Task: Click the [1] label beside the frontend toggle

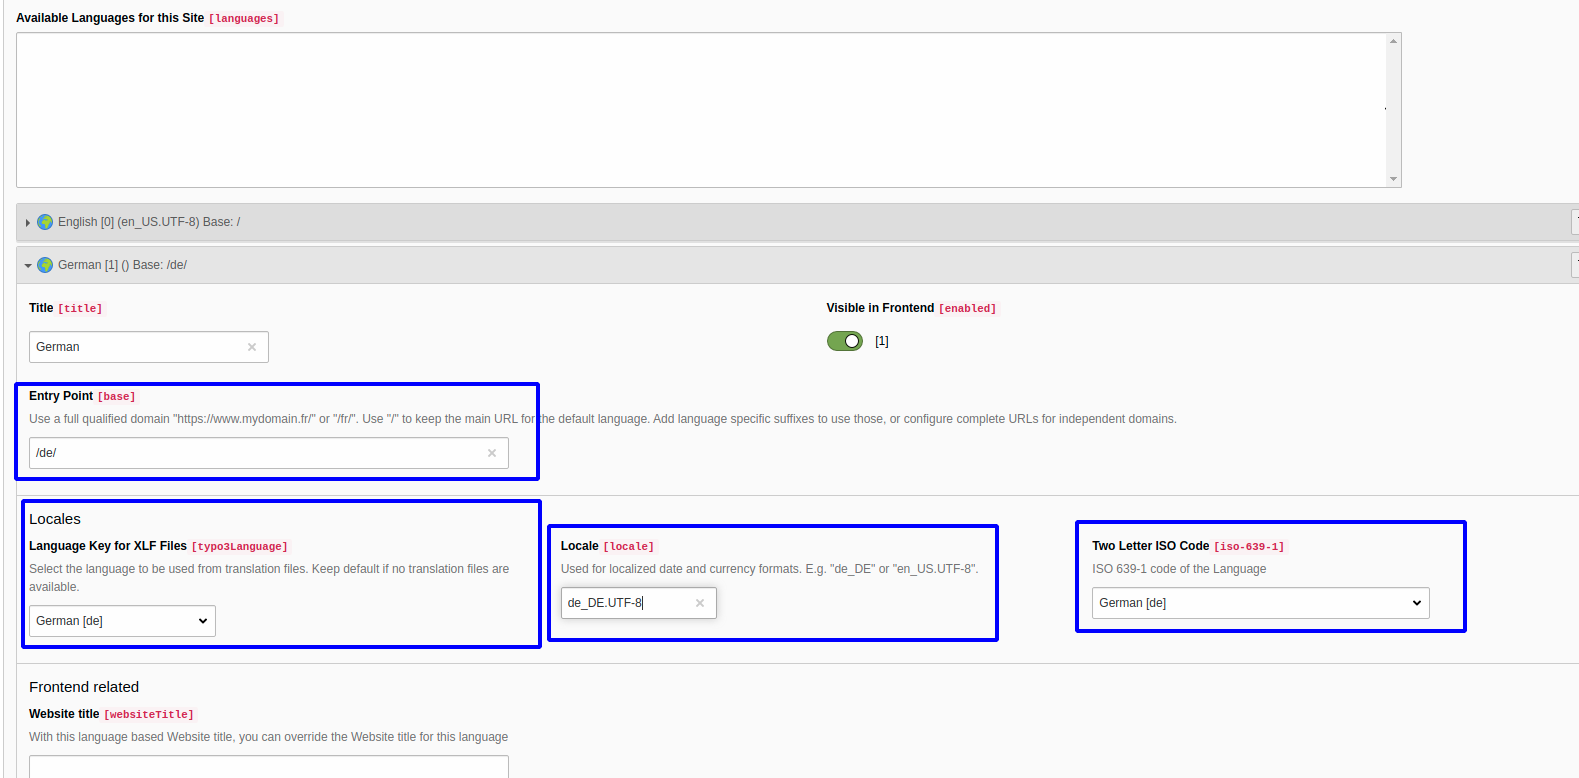Action: tap(882, 341)
